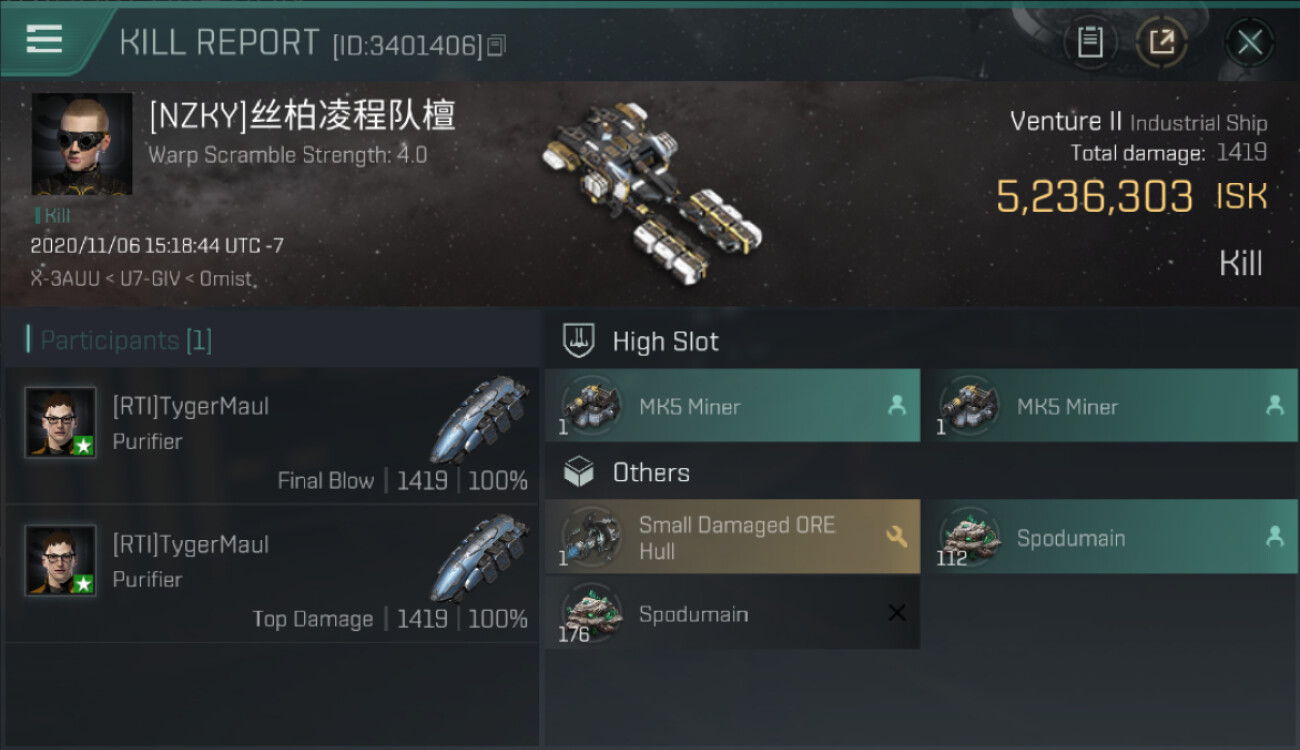Open TygerMaul Final Blow participant entry
Screen dimensions: 1300x750
(x=272, y=436)
